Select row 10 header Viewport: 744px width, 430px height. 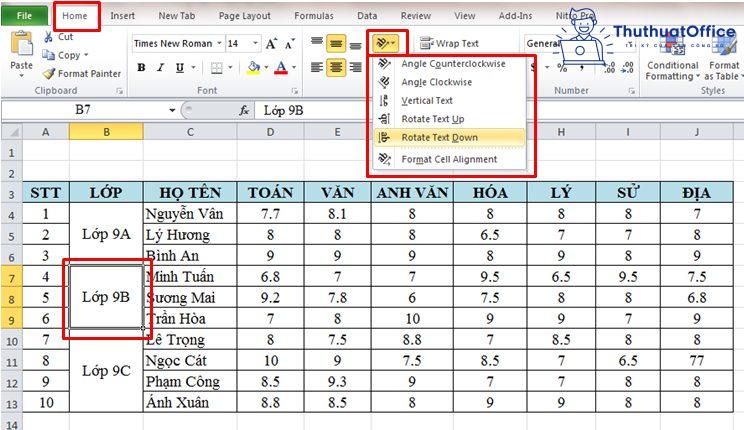[12, 341]
